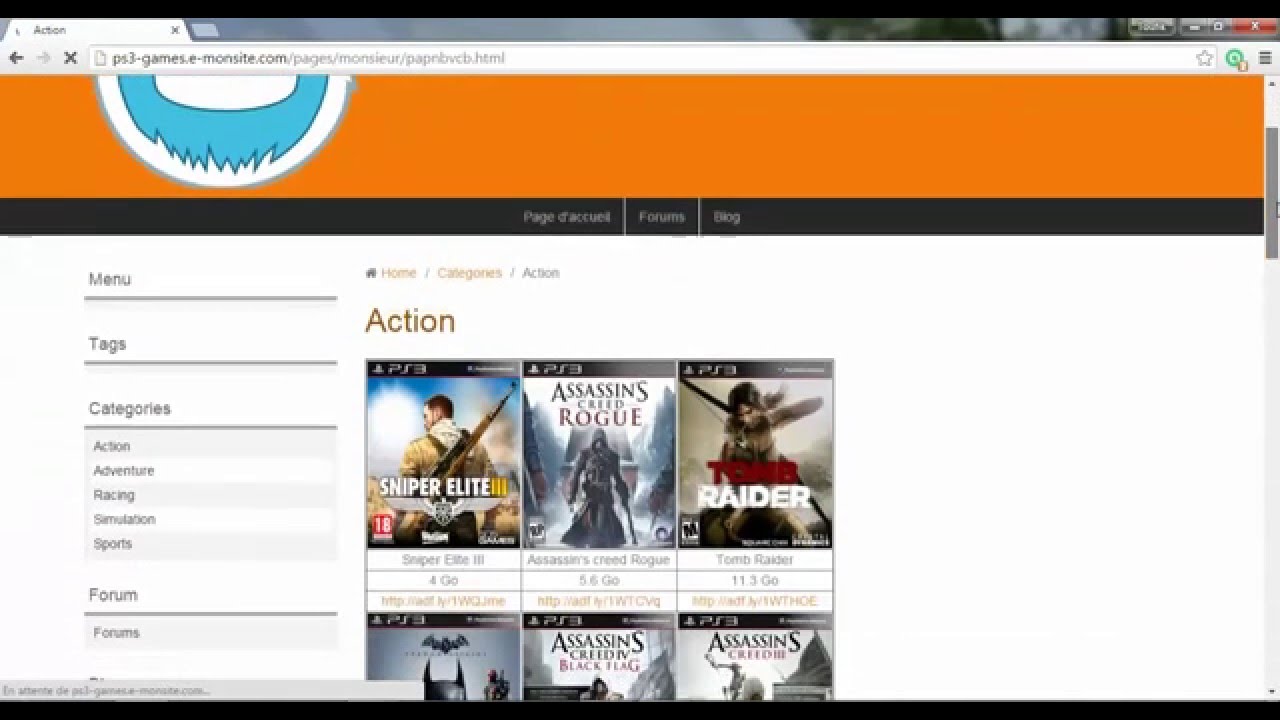Click the Menu sidebar heading

coord(110,279)
